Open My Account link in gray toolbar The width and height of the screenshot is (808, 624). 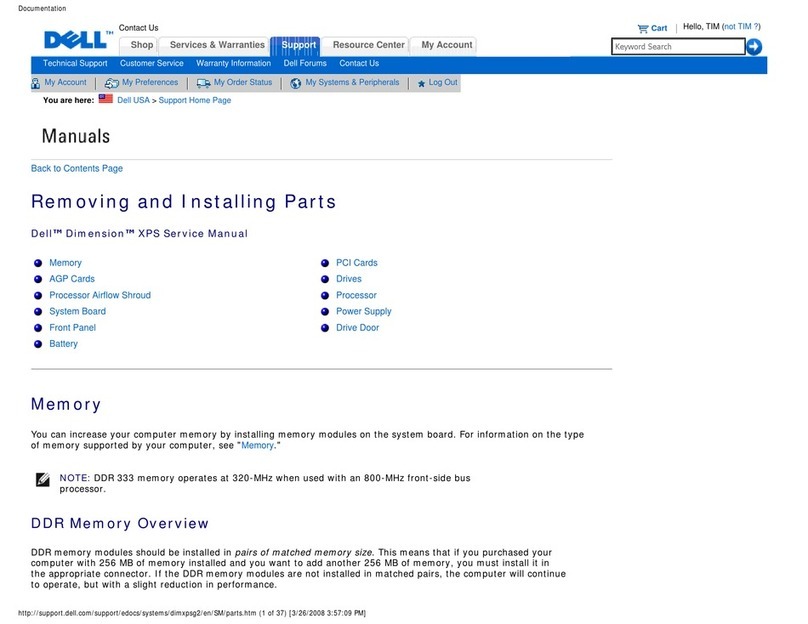[65, 82]
